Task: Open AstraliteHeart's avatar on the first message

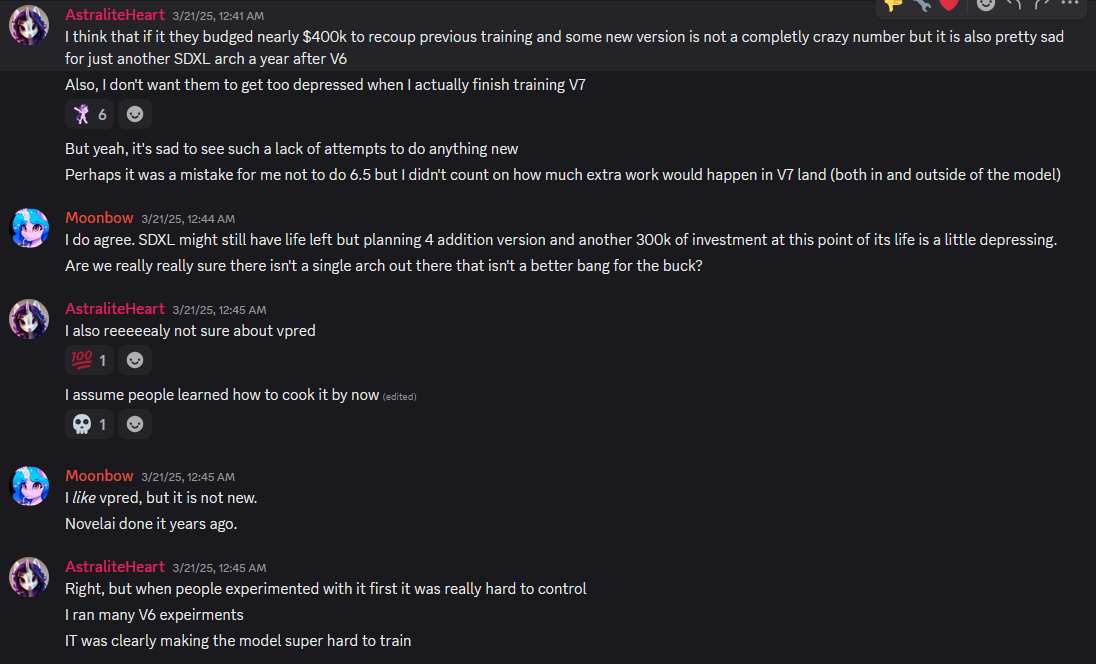Action: click(x=29, y=25)
